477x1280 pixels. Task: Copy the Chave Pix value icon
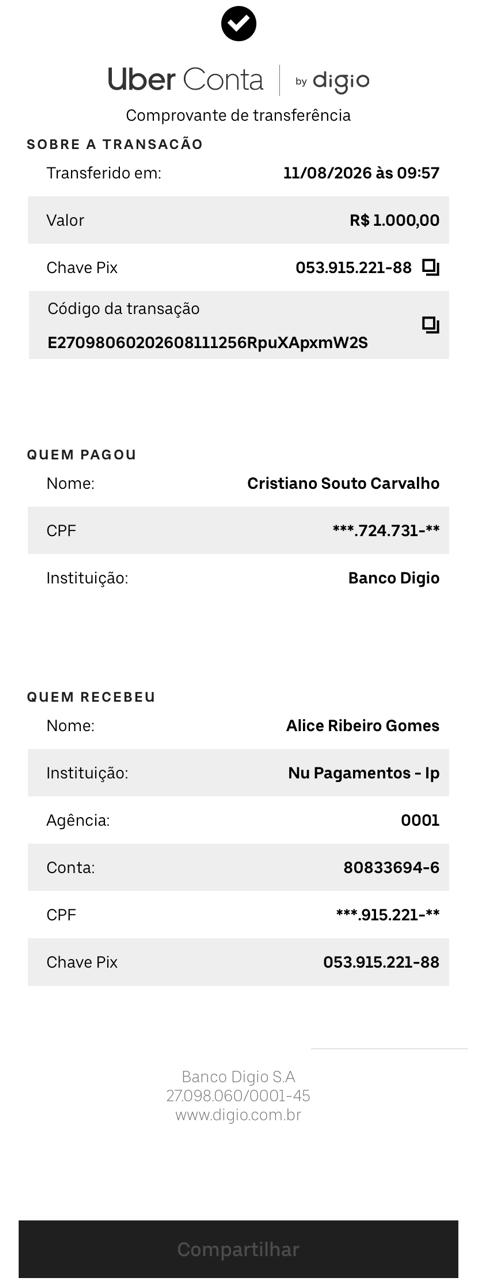[431, 267]
